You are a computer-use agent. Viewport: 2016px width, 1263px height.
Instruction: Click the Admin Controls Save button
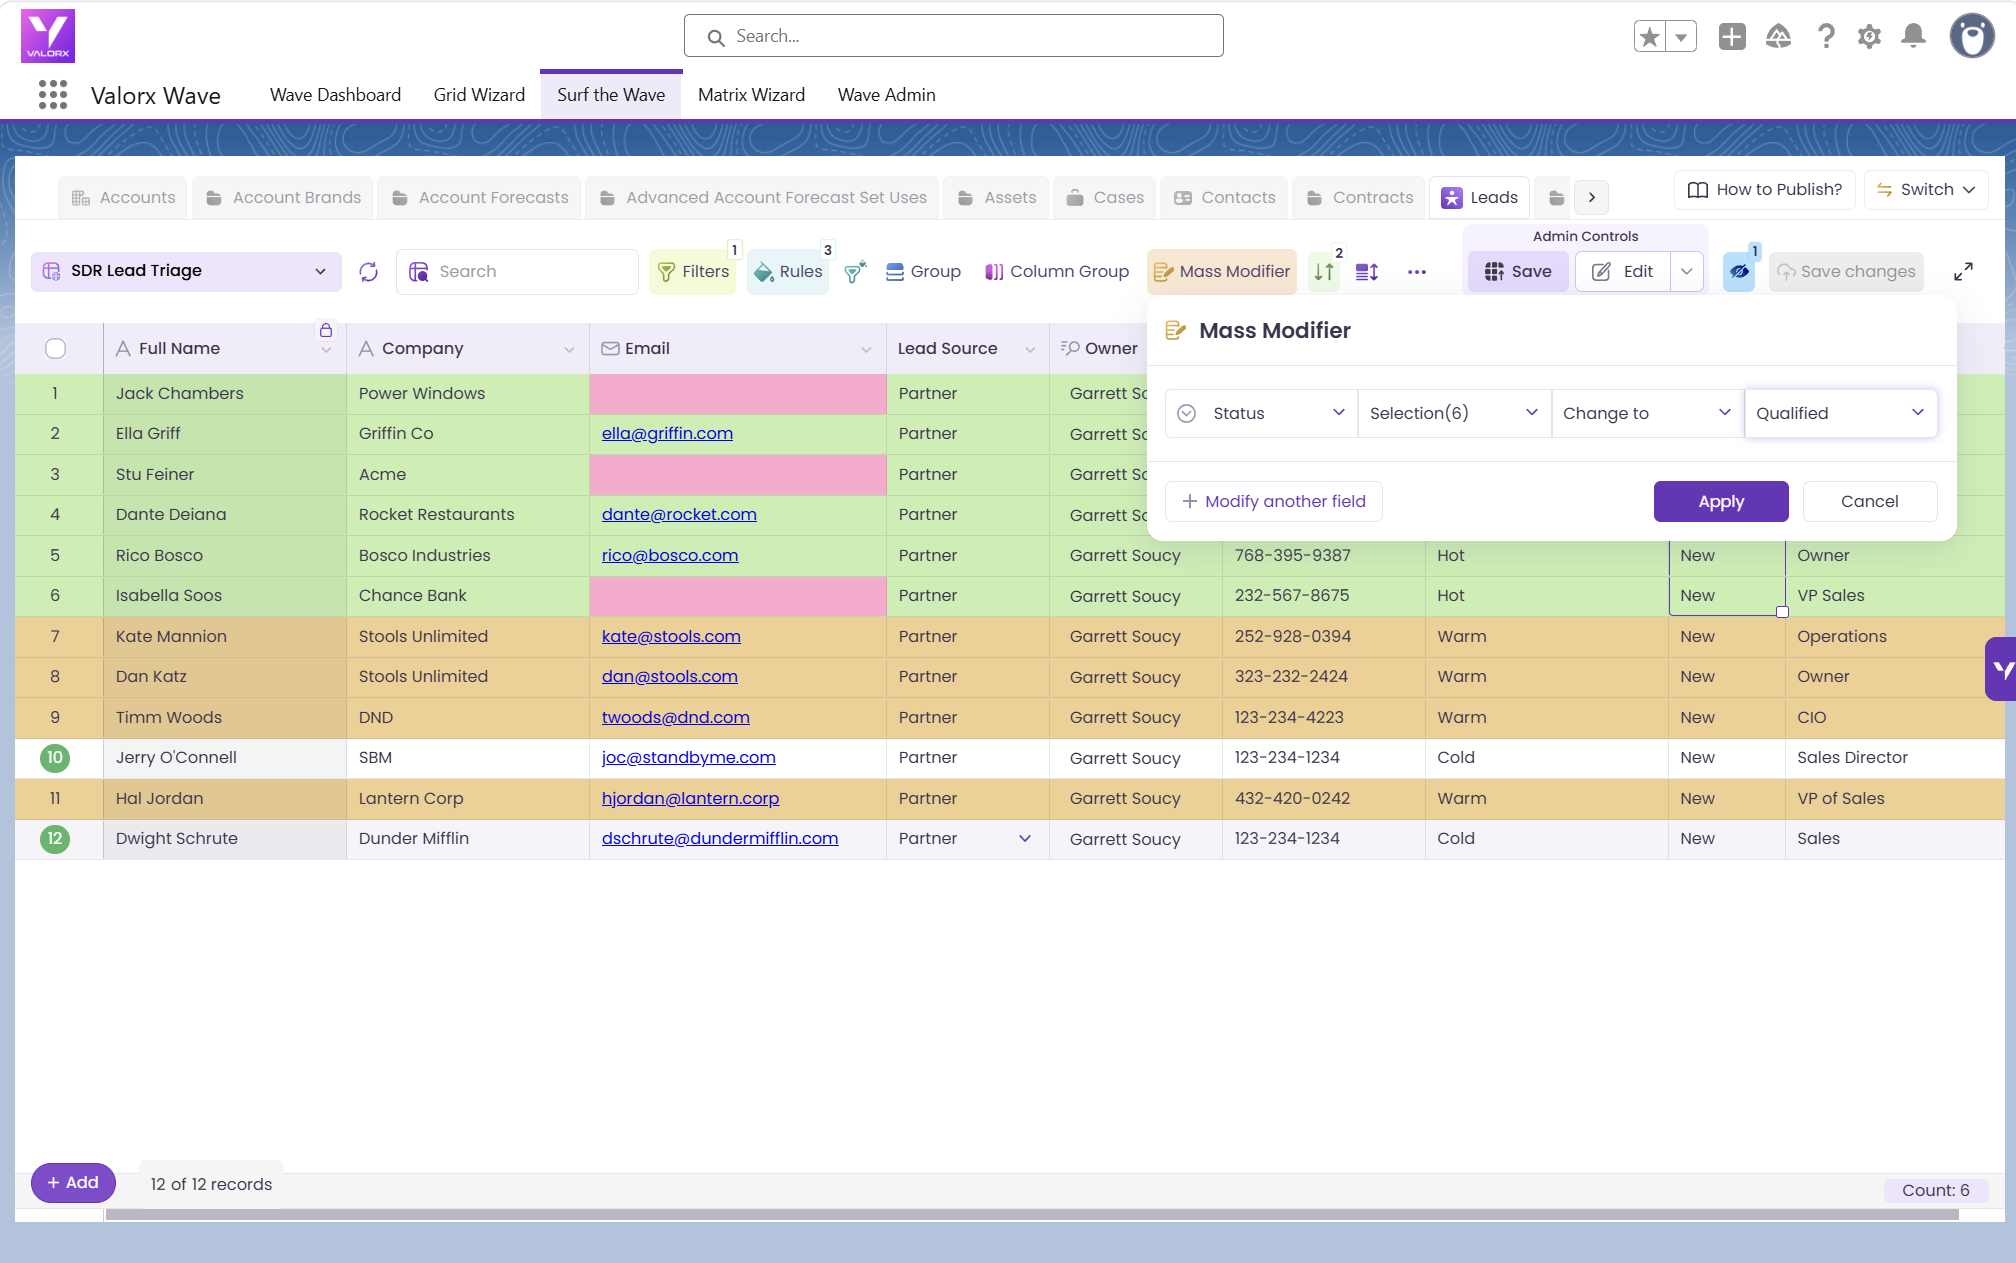pyautogui.click(x=1517, y=272)
